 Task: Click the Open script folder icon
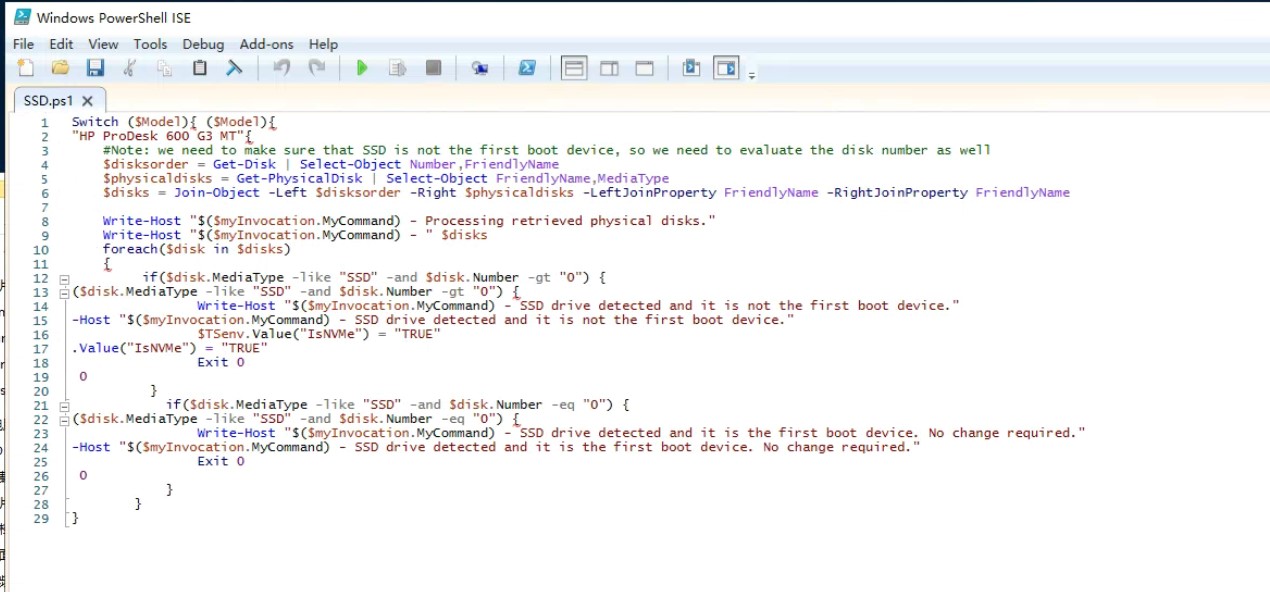tap(60, 68)
